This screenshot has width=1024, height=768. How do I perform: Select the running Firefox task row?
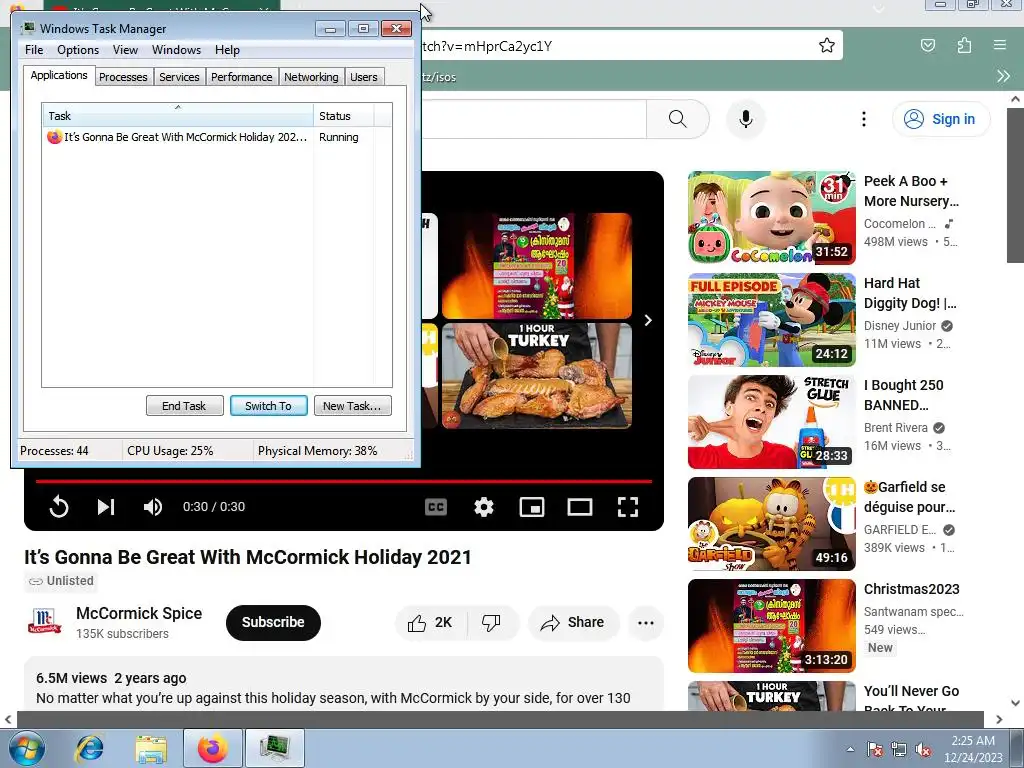point(209,137)
